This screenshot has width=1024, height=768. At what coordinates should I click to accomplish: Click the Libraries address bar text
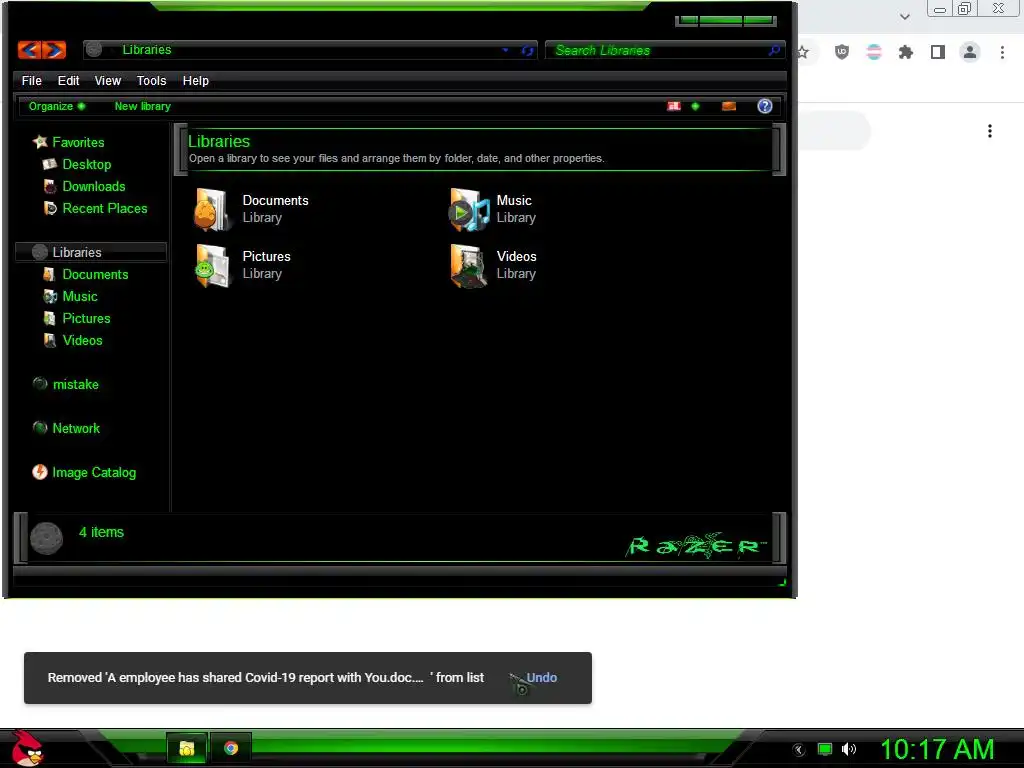tap(147, 50)
